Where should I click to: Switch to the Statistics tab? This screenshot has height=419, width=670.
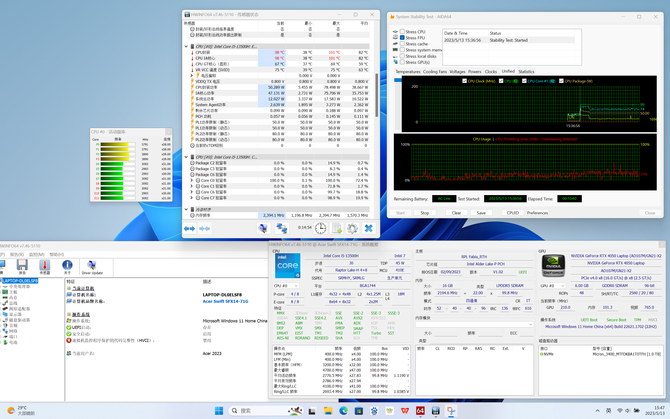click(526, 72)
